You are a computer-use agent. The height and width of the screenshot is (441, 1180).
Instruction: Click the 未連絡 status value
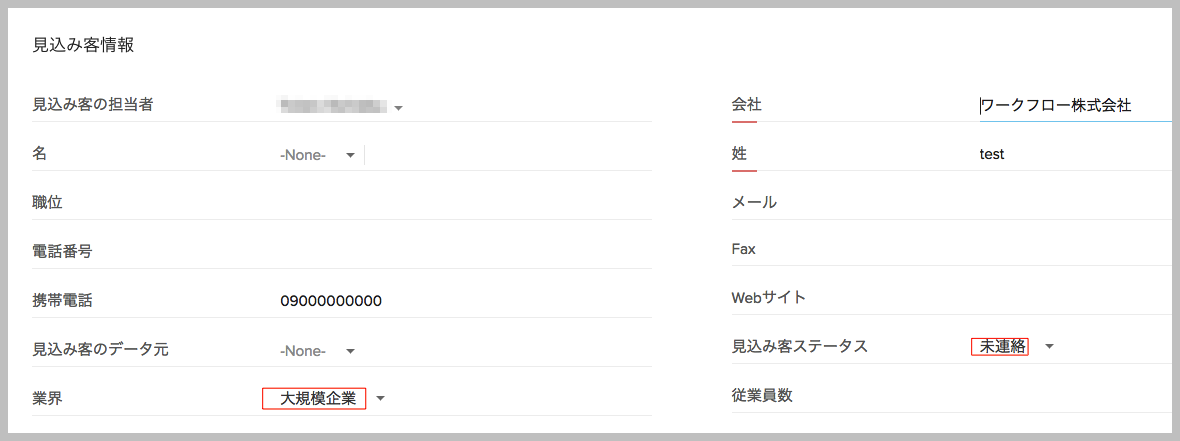coord(1002,346)
